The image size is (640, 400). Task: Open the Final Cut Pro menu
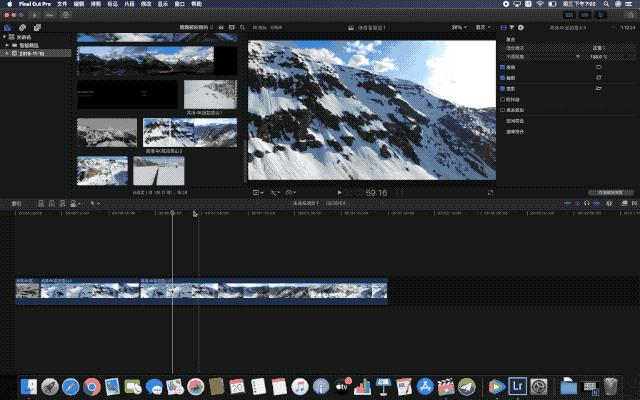pyautogui.click(x=33, y=4)
